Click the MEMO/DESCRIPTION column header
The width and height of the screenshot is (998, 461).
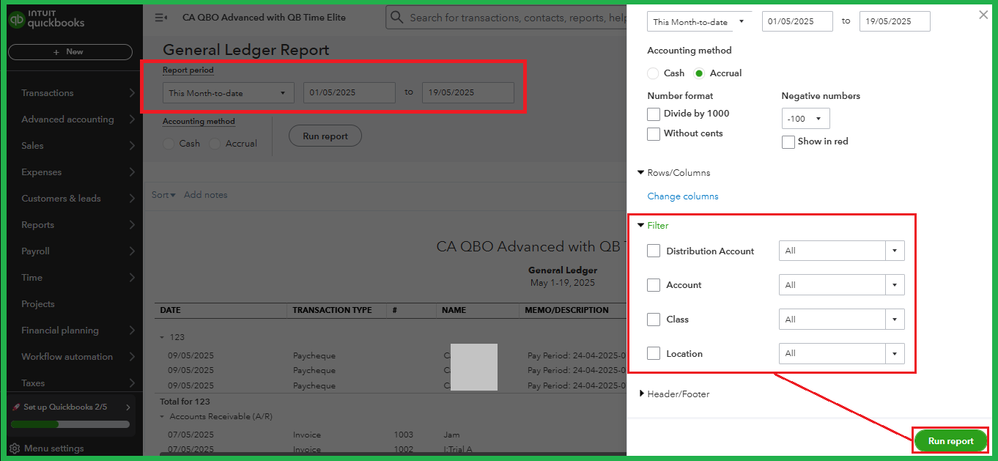click(x=566, y=311)
